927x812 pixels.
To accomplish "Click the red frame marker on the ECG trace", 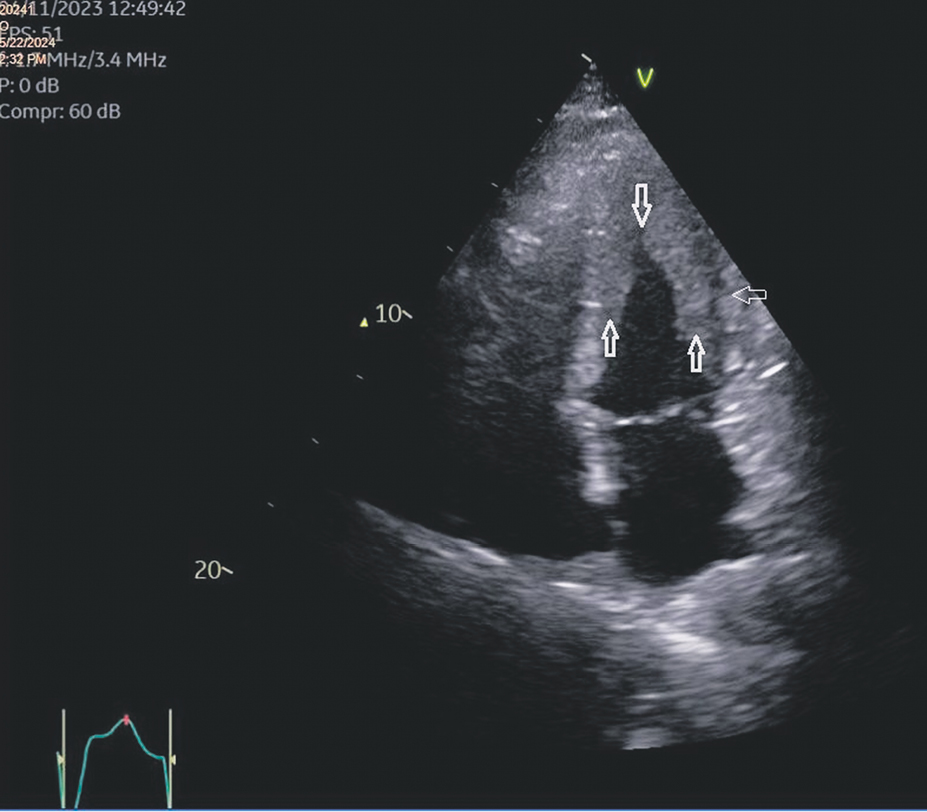I will (127, 718).
